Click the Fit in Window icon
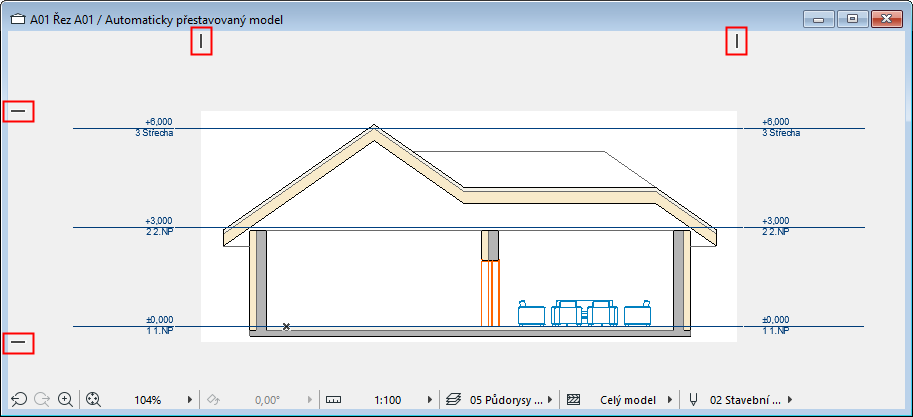The width and height of the screenshot is (913, 417). 94,400
